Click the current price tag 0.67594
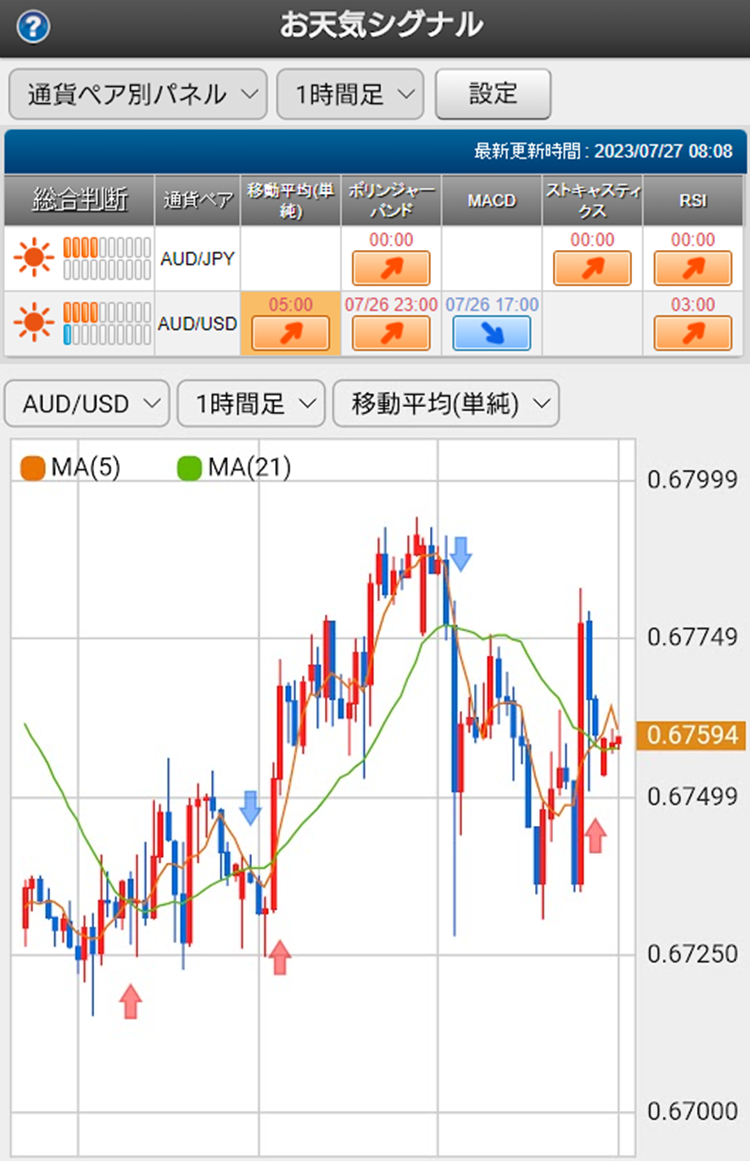750x1161 pixels. pos(691,735)
